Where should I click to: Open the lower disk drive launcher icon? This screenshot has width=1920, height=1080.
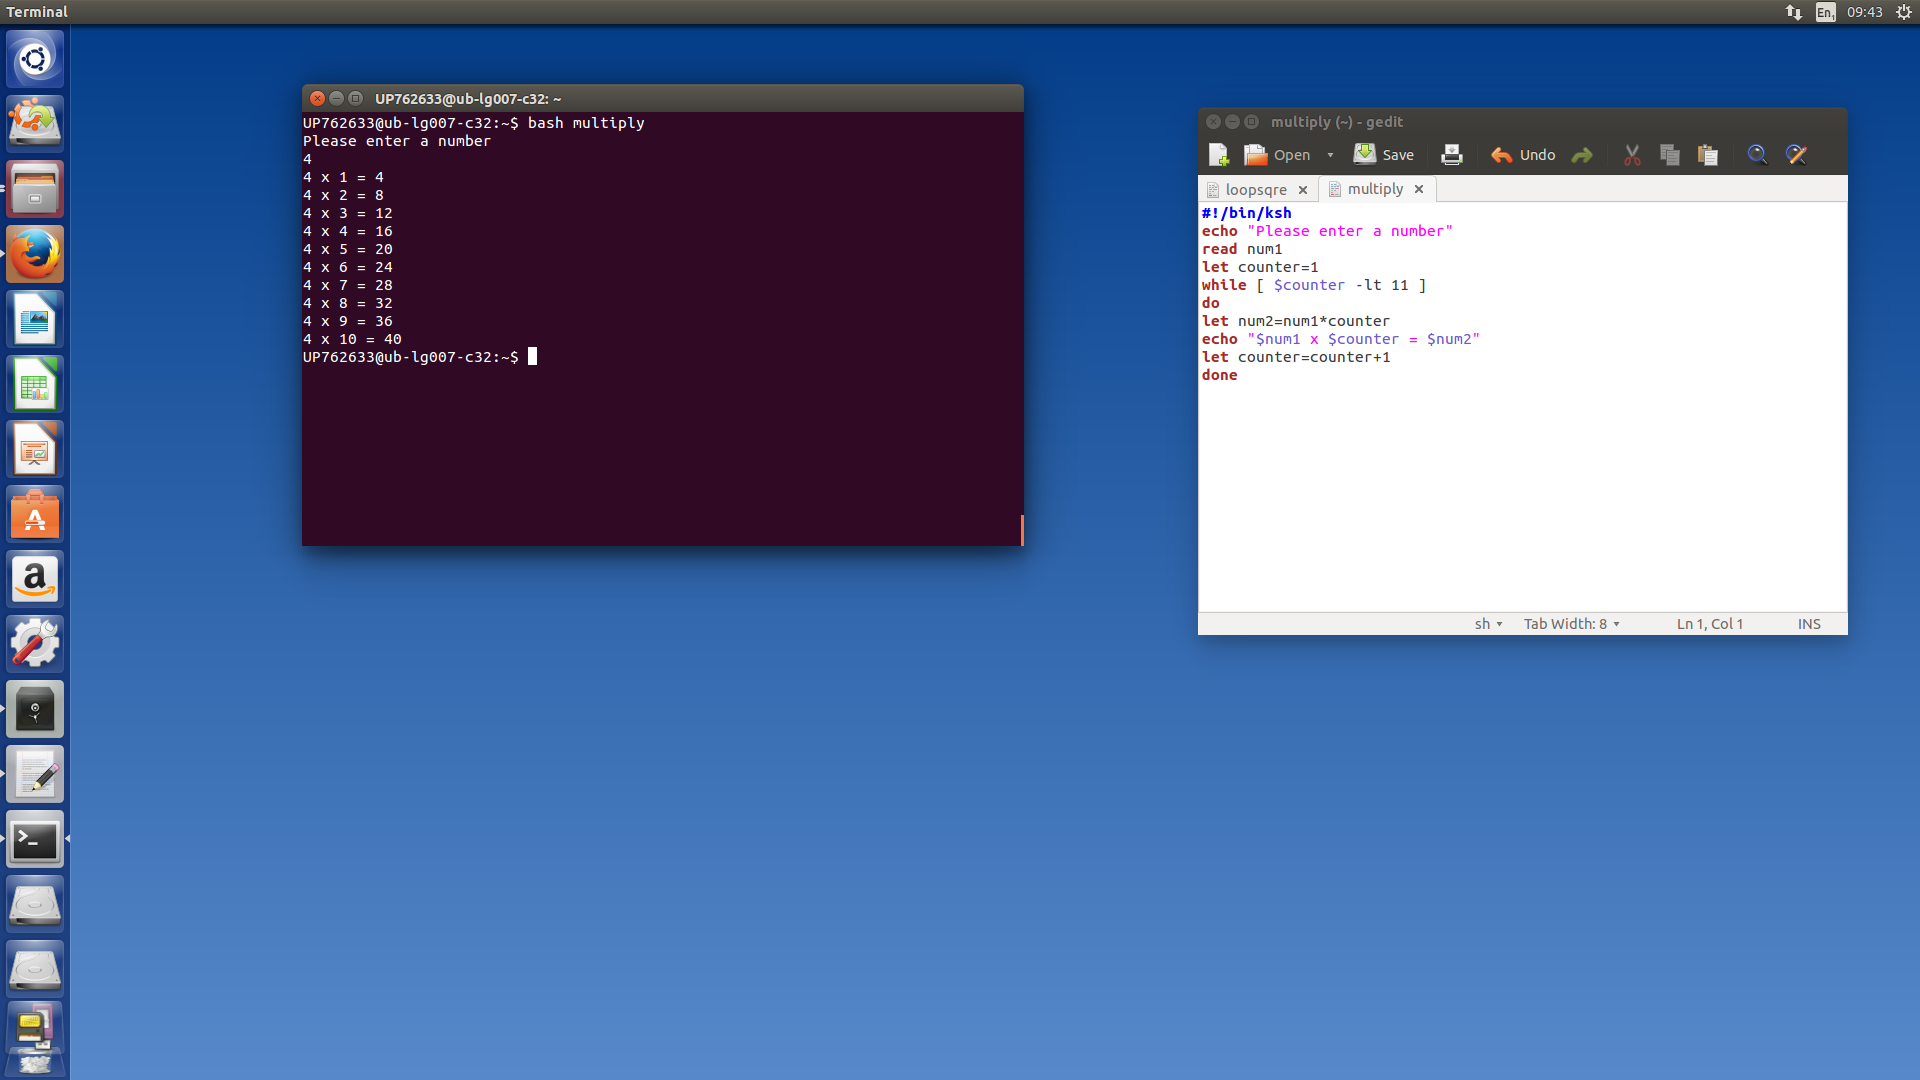(x=35, y=969)
